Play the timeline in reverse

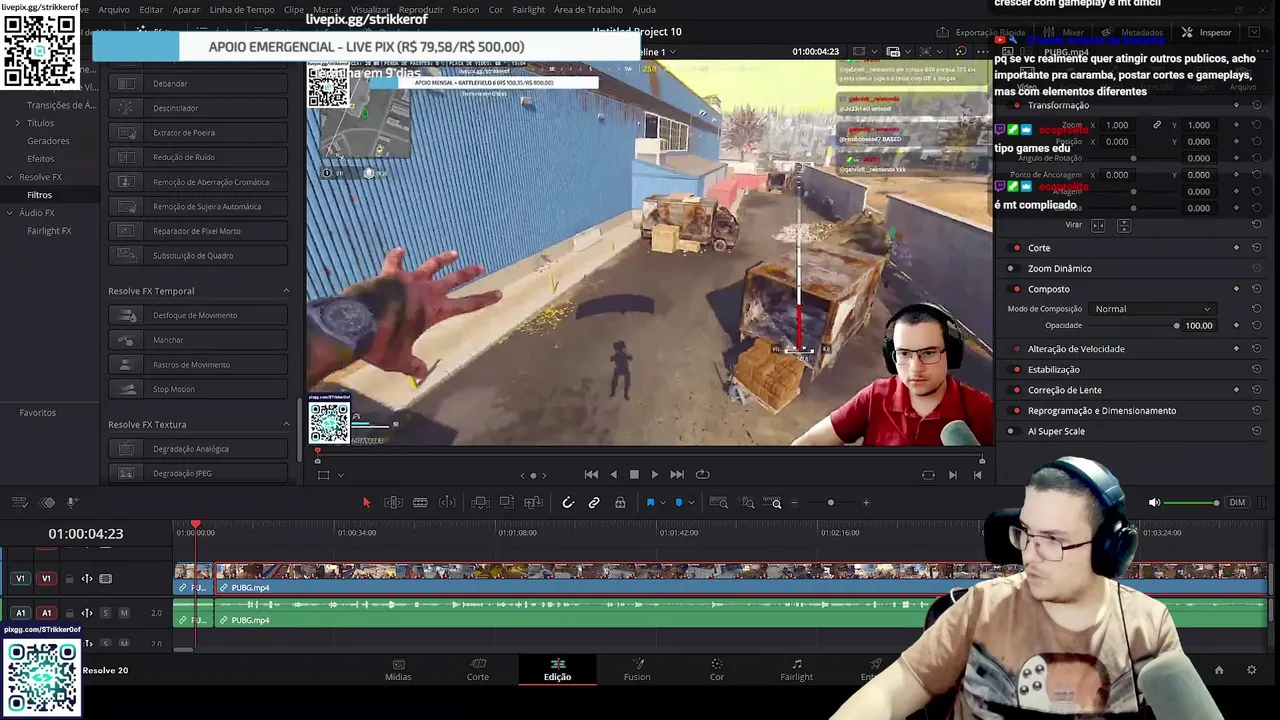[613, 475]
